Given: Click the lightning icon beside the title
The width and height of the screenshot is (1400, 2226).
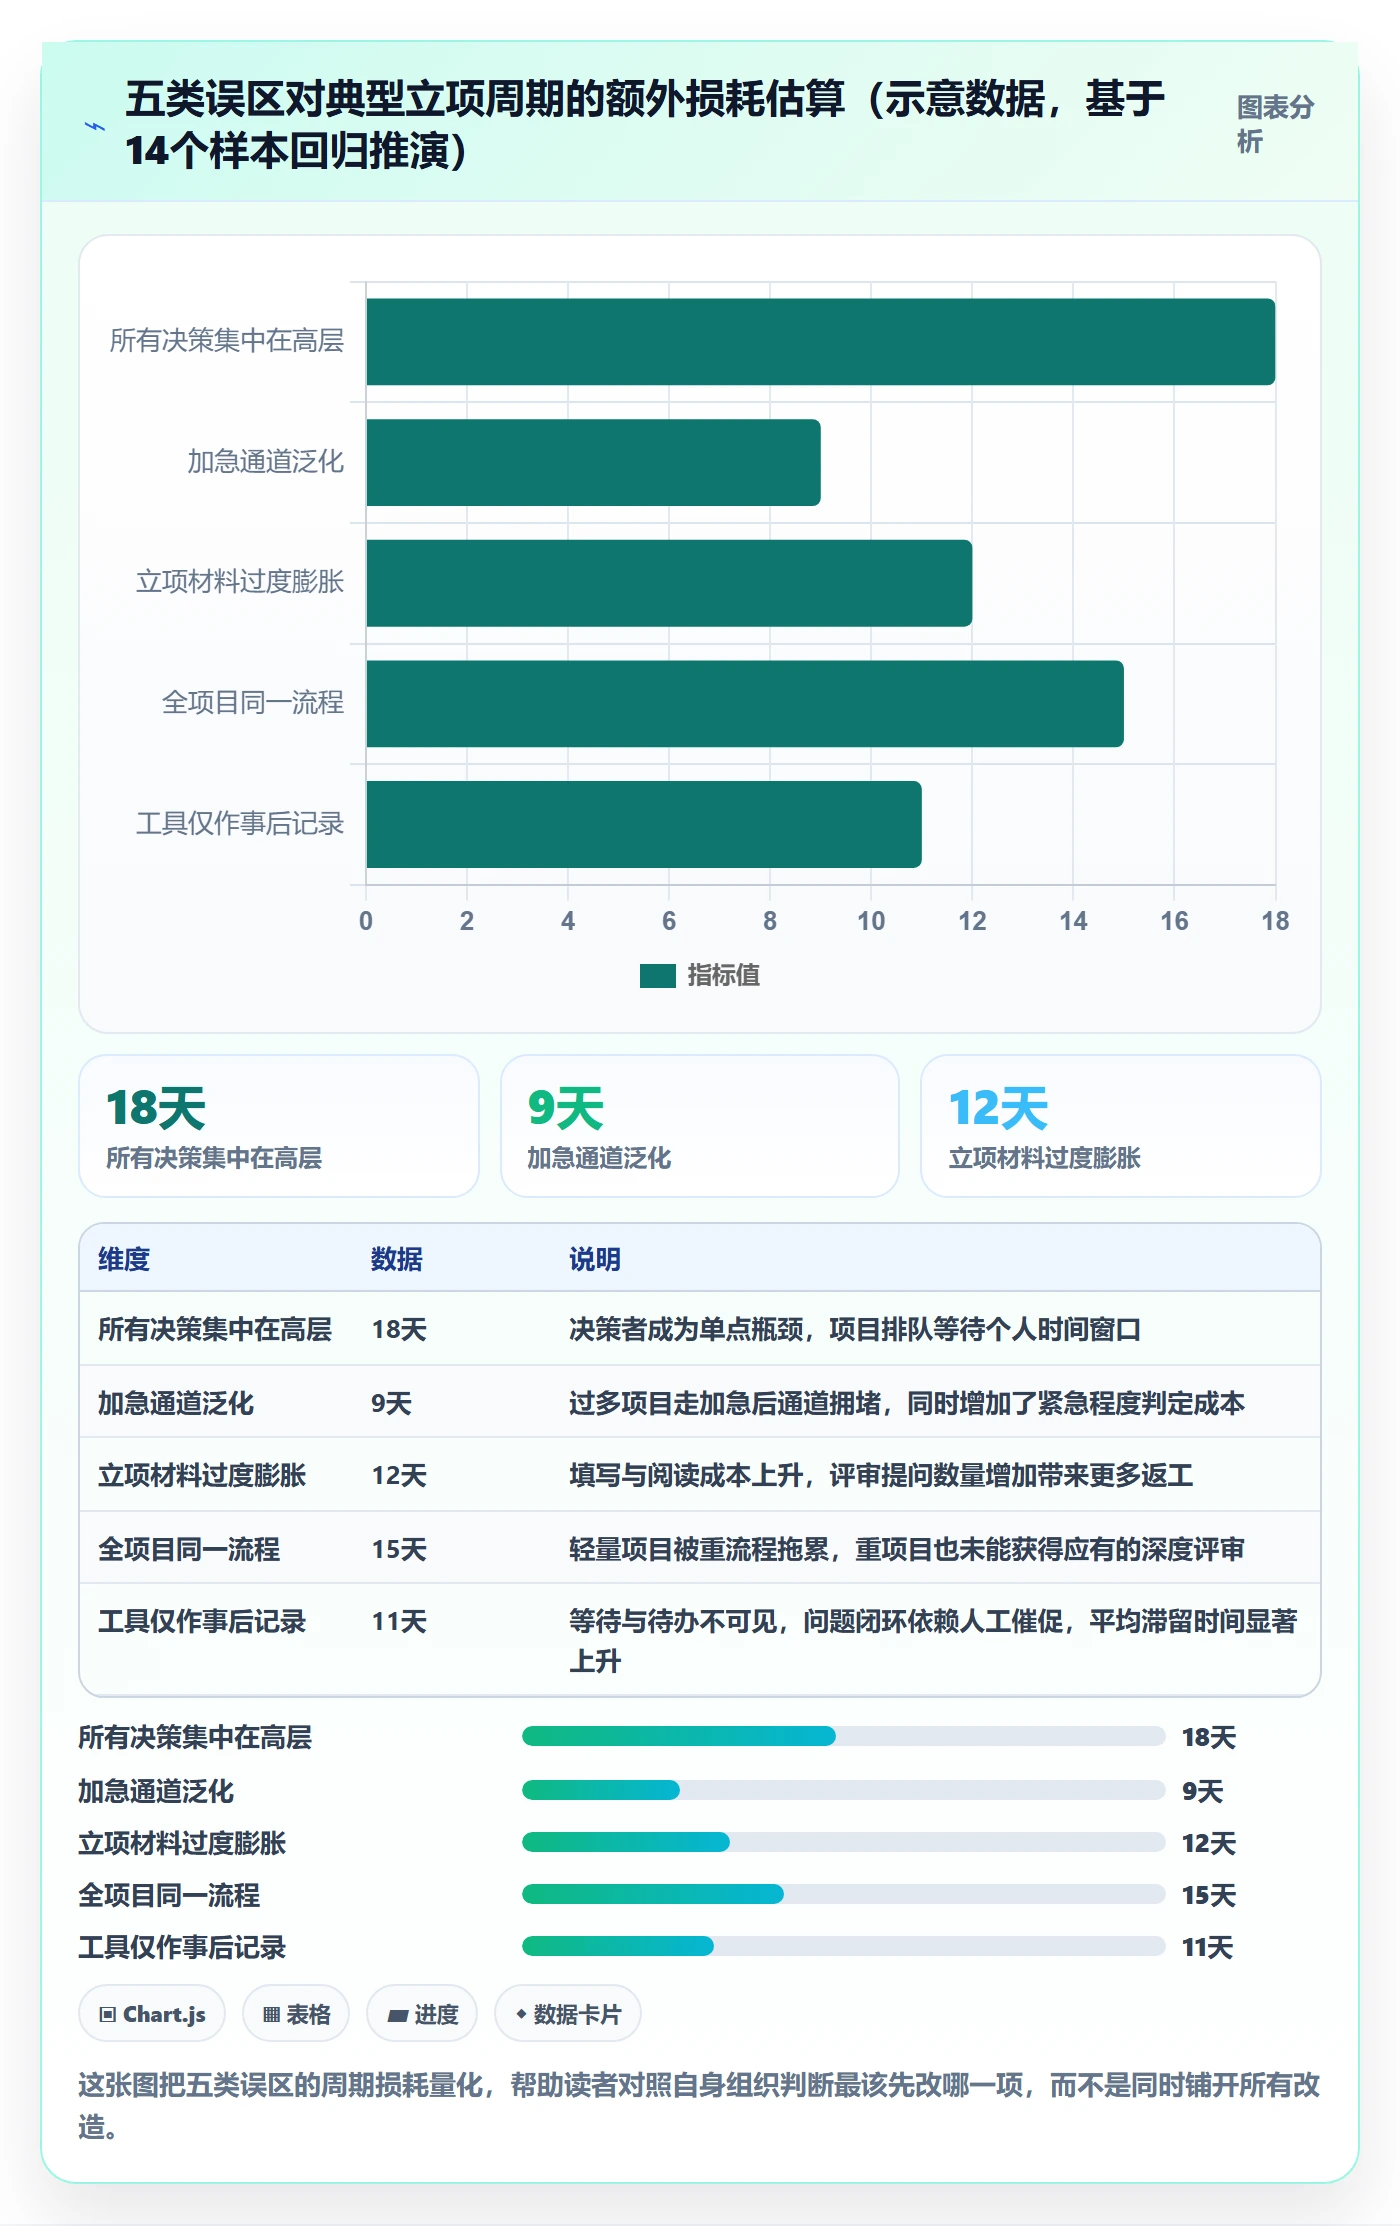Looking at the screenshot, I should 95,126.
